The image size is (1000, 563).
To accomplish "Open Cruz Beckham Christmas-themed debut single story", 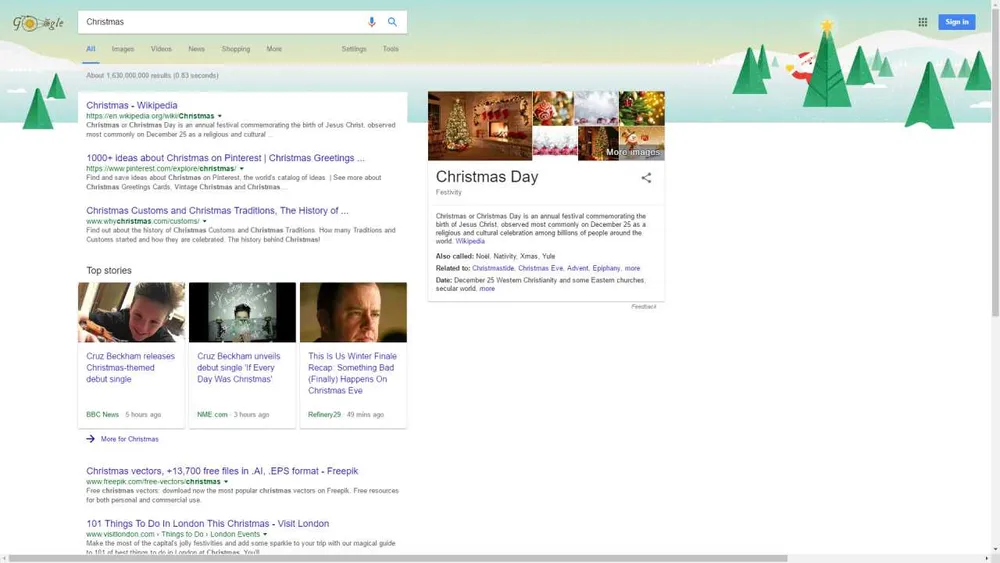I will 131,367.
